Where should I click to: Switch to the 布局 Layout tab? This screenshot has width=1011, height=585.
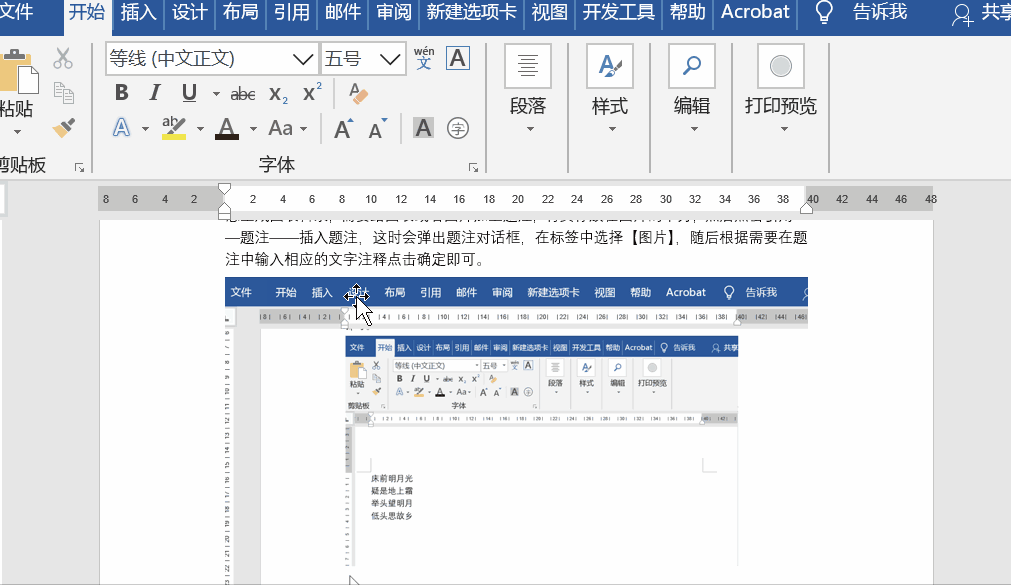click(240, 12)
